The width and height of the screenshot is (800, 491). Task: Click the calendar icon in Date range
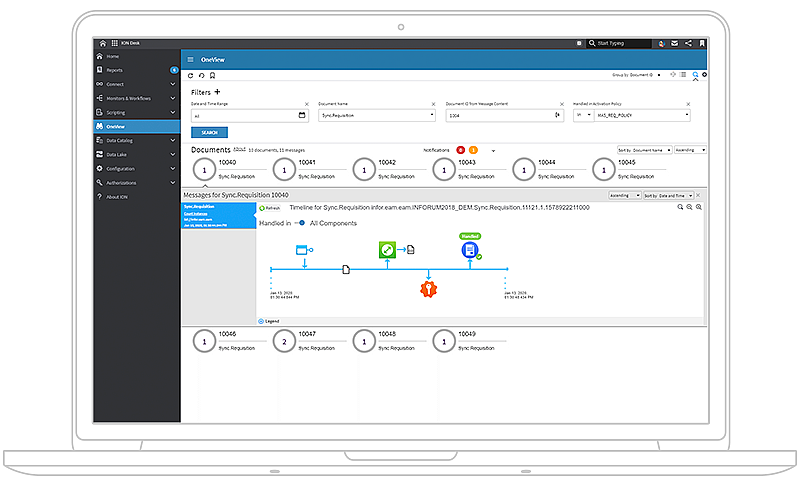tap(302, 116)
